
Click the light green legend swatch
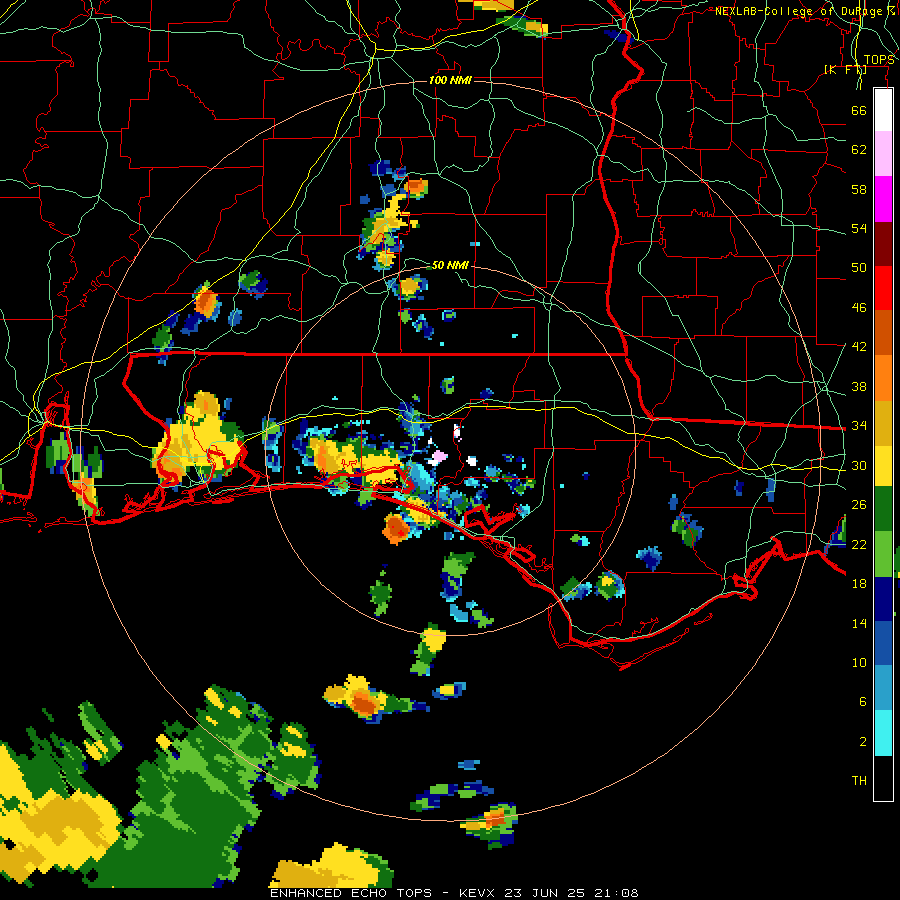tap(883, 554)
